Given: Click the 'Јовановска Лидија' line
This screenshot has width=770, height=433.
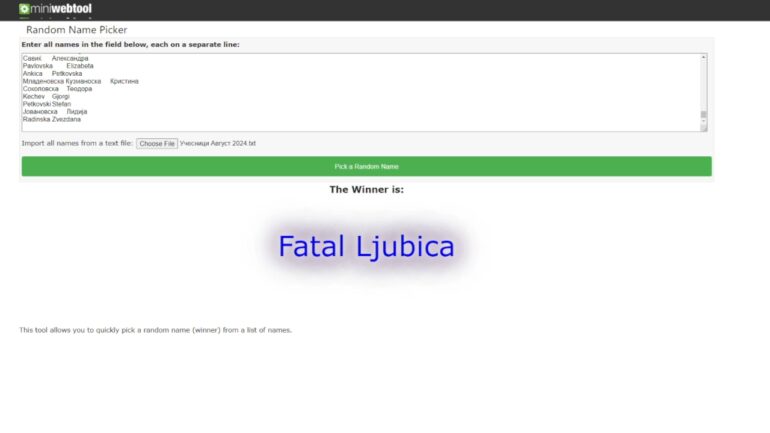Looking at the screenshot, I should coord(55,112).
